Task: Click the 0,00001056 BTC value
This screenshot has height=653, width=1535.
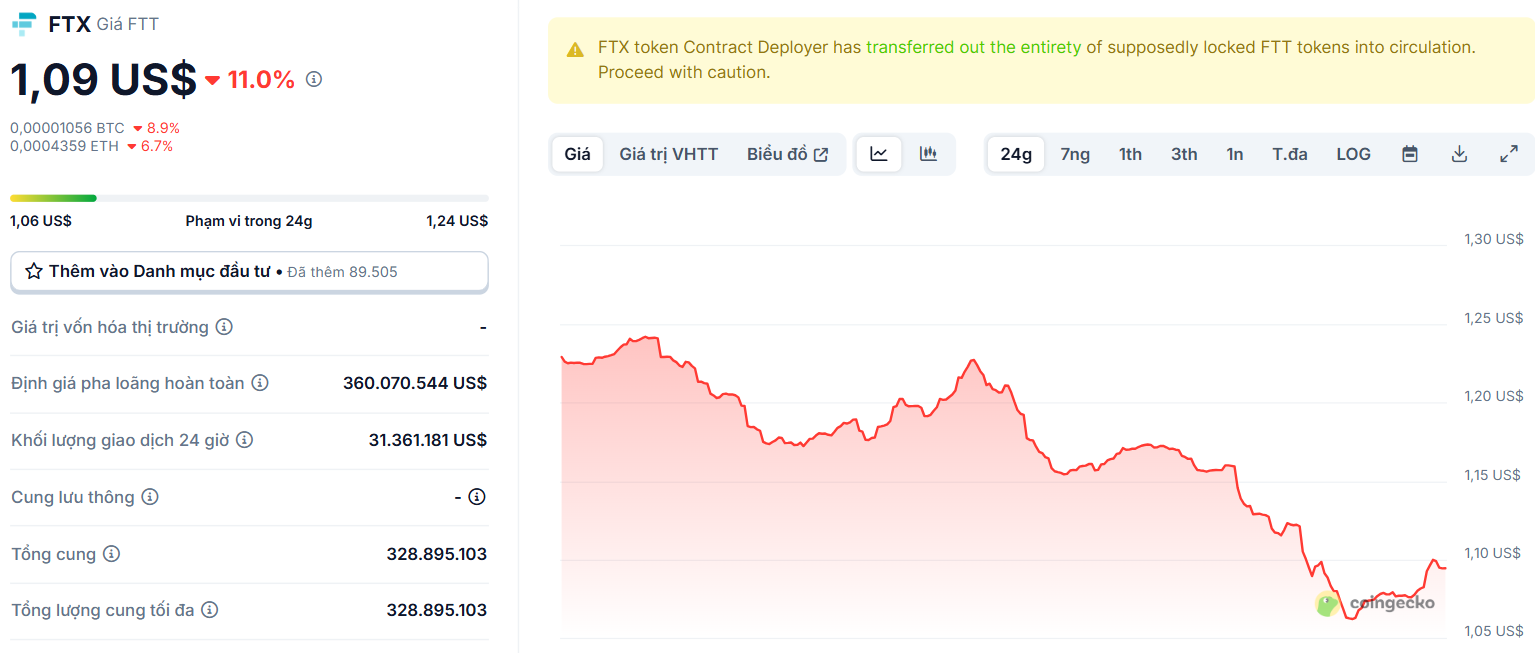Action: [67, 128]
